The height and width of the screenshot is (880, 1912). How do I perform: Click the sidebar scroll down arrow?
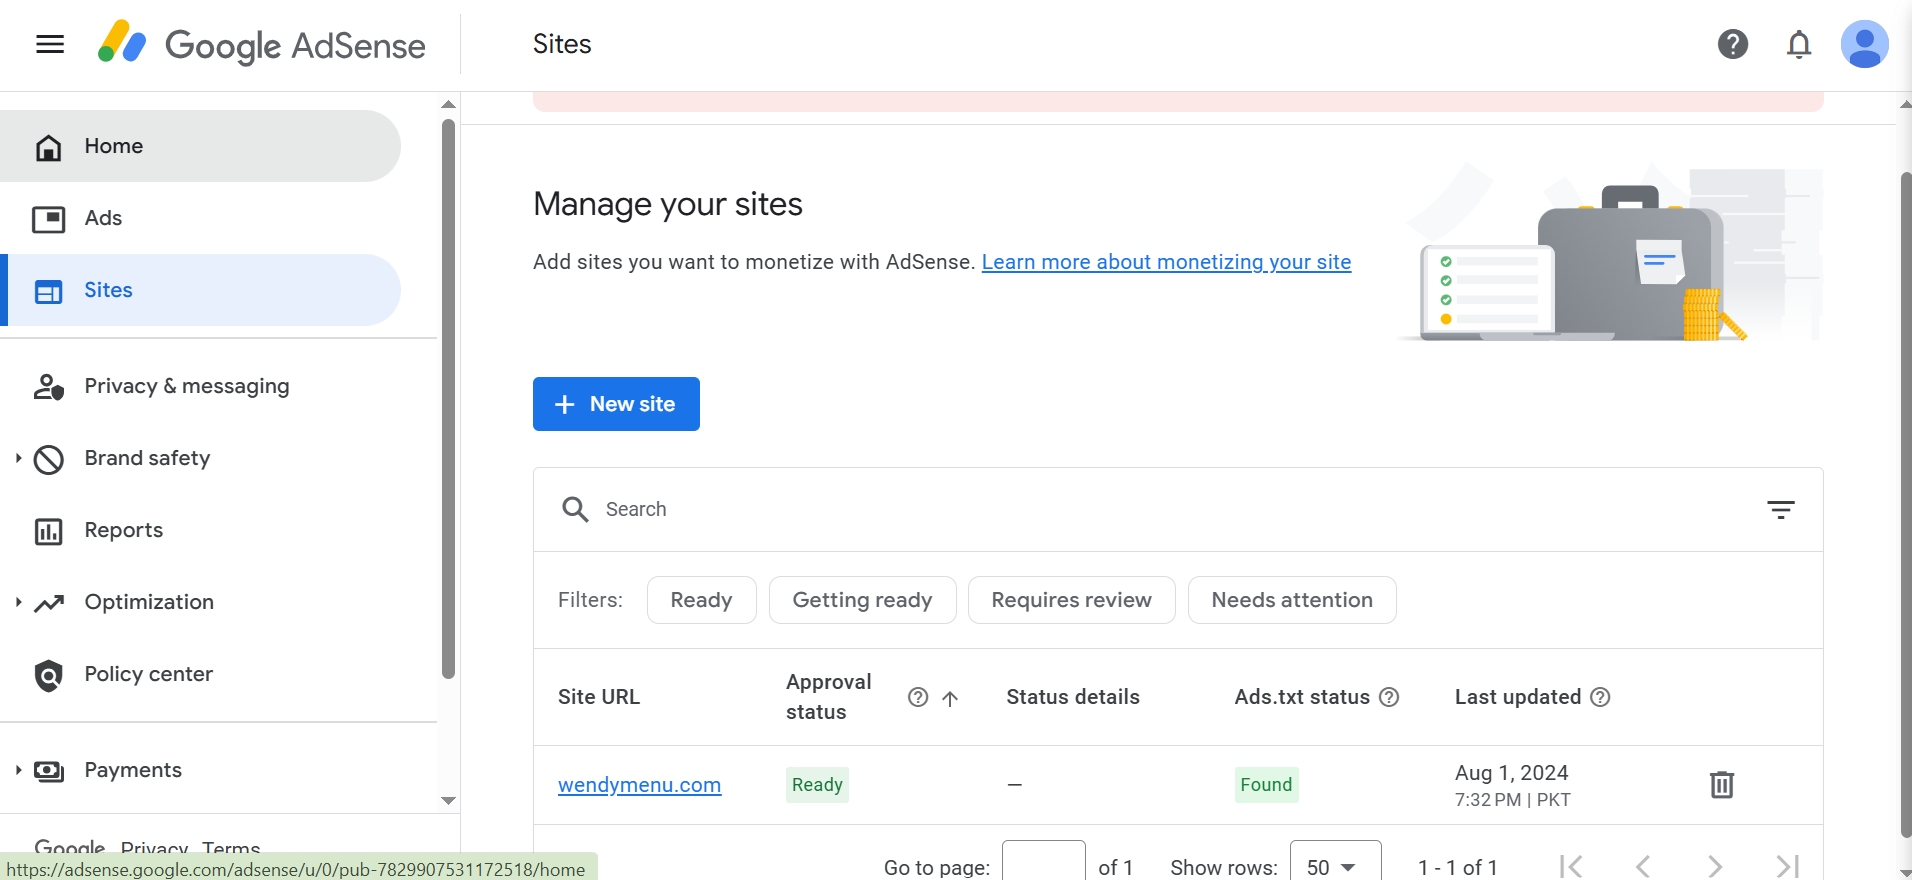448,800
